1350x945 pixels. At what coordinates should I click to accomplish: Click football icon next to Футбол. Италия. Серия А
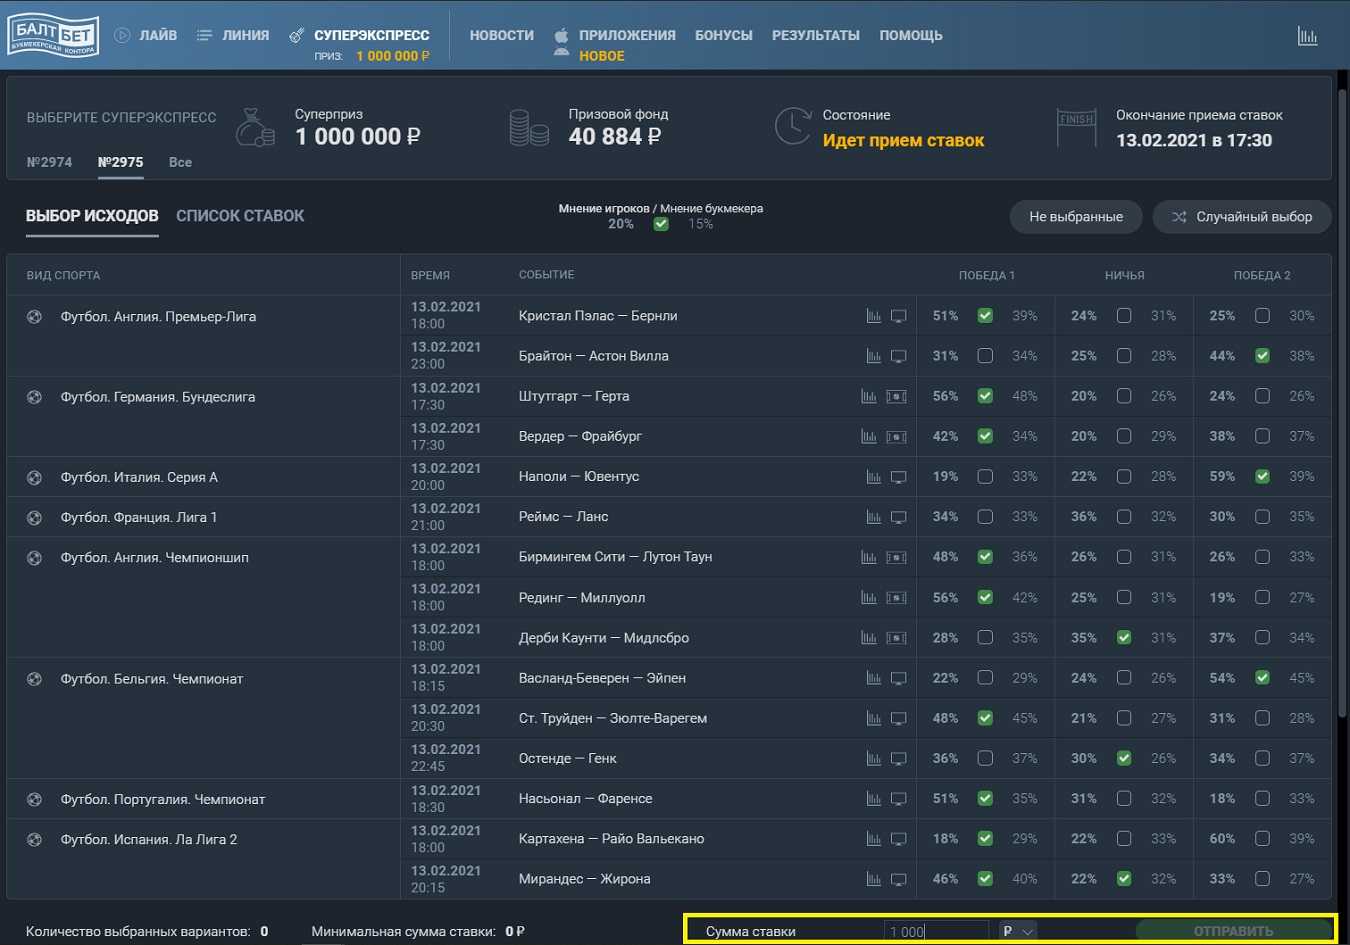click(x=34, y=477)
